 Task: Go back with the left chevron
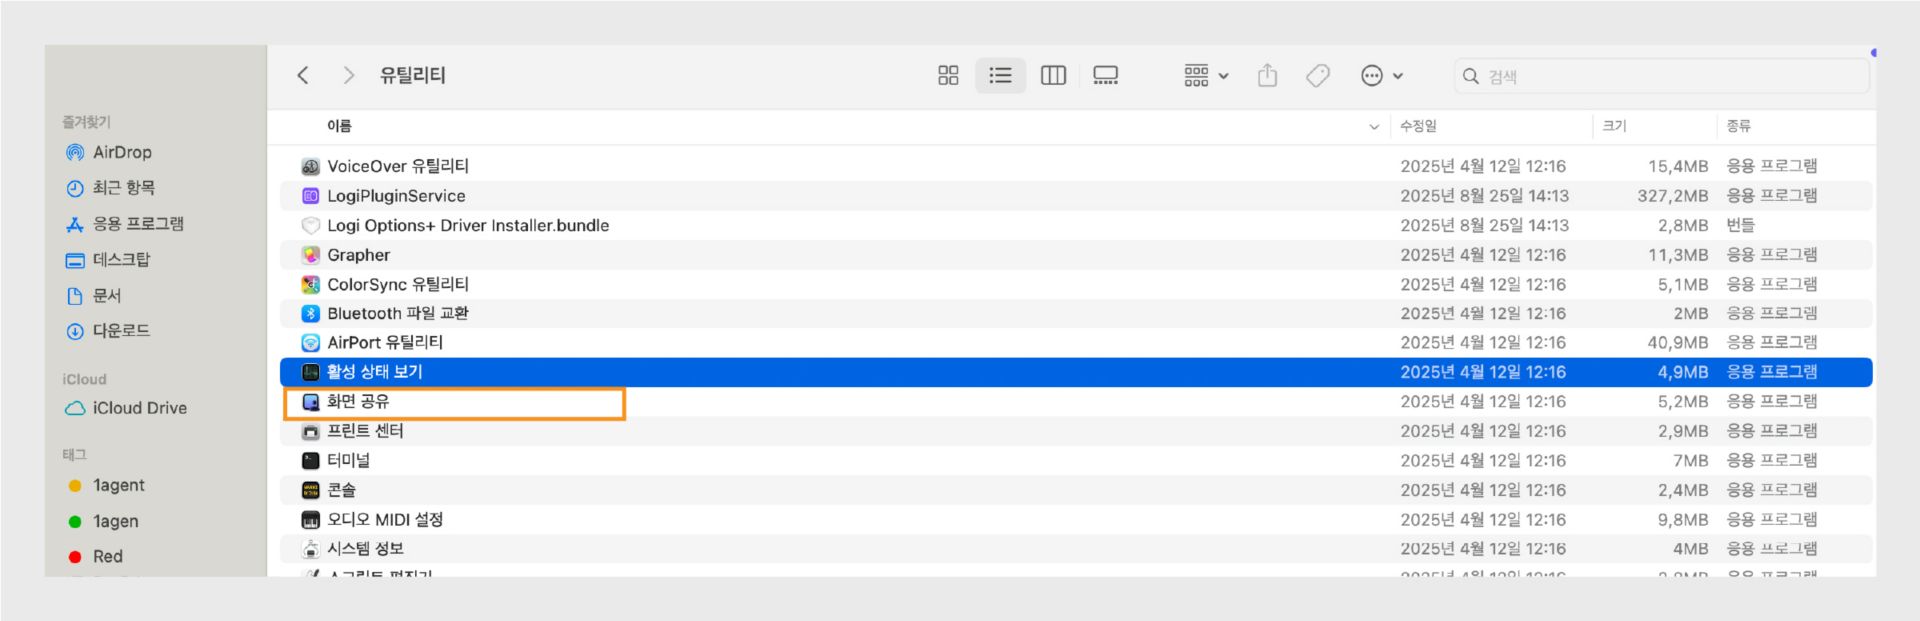click(303, 76)
